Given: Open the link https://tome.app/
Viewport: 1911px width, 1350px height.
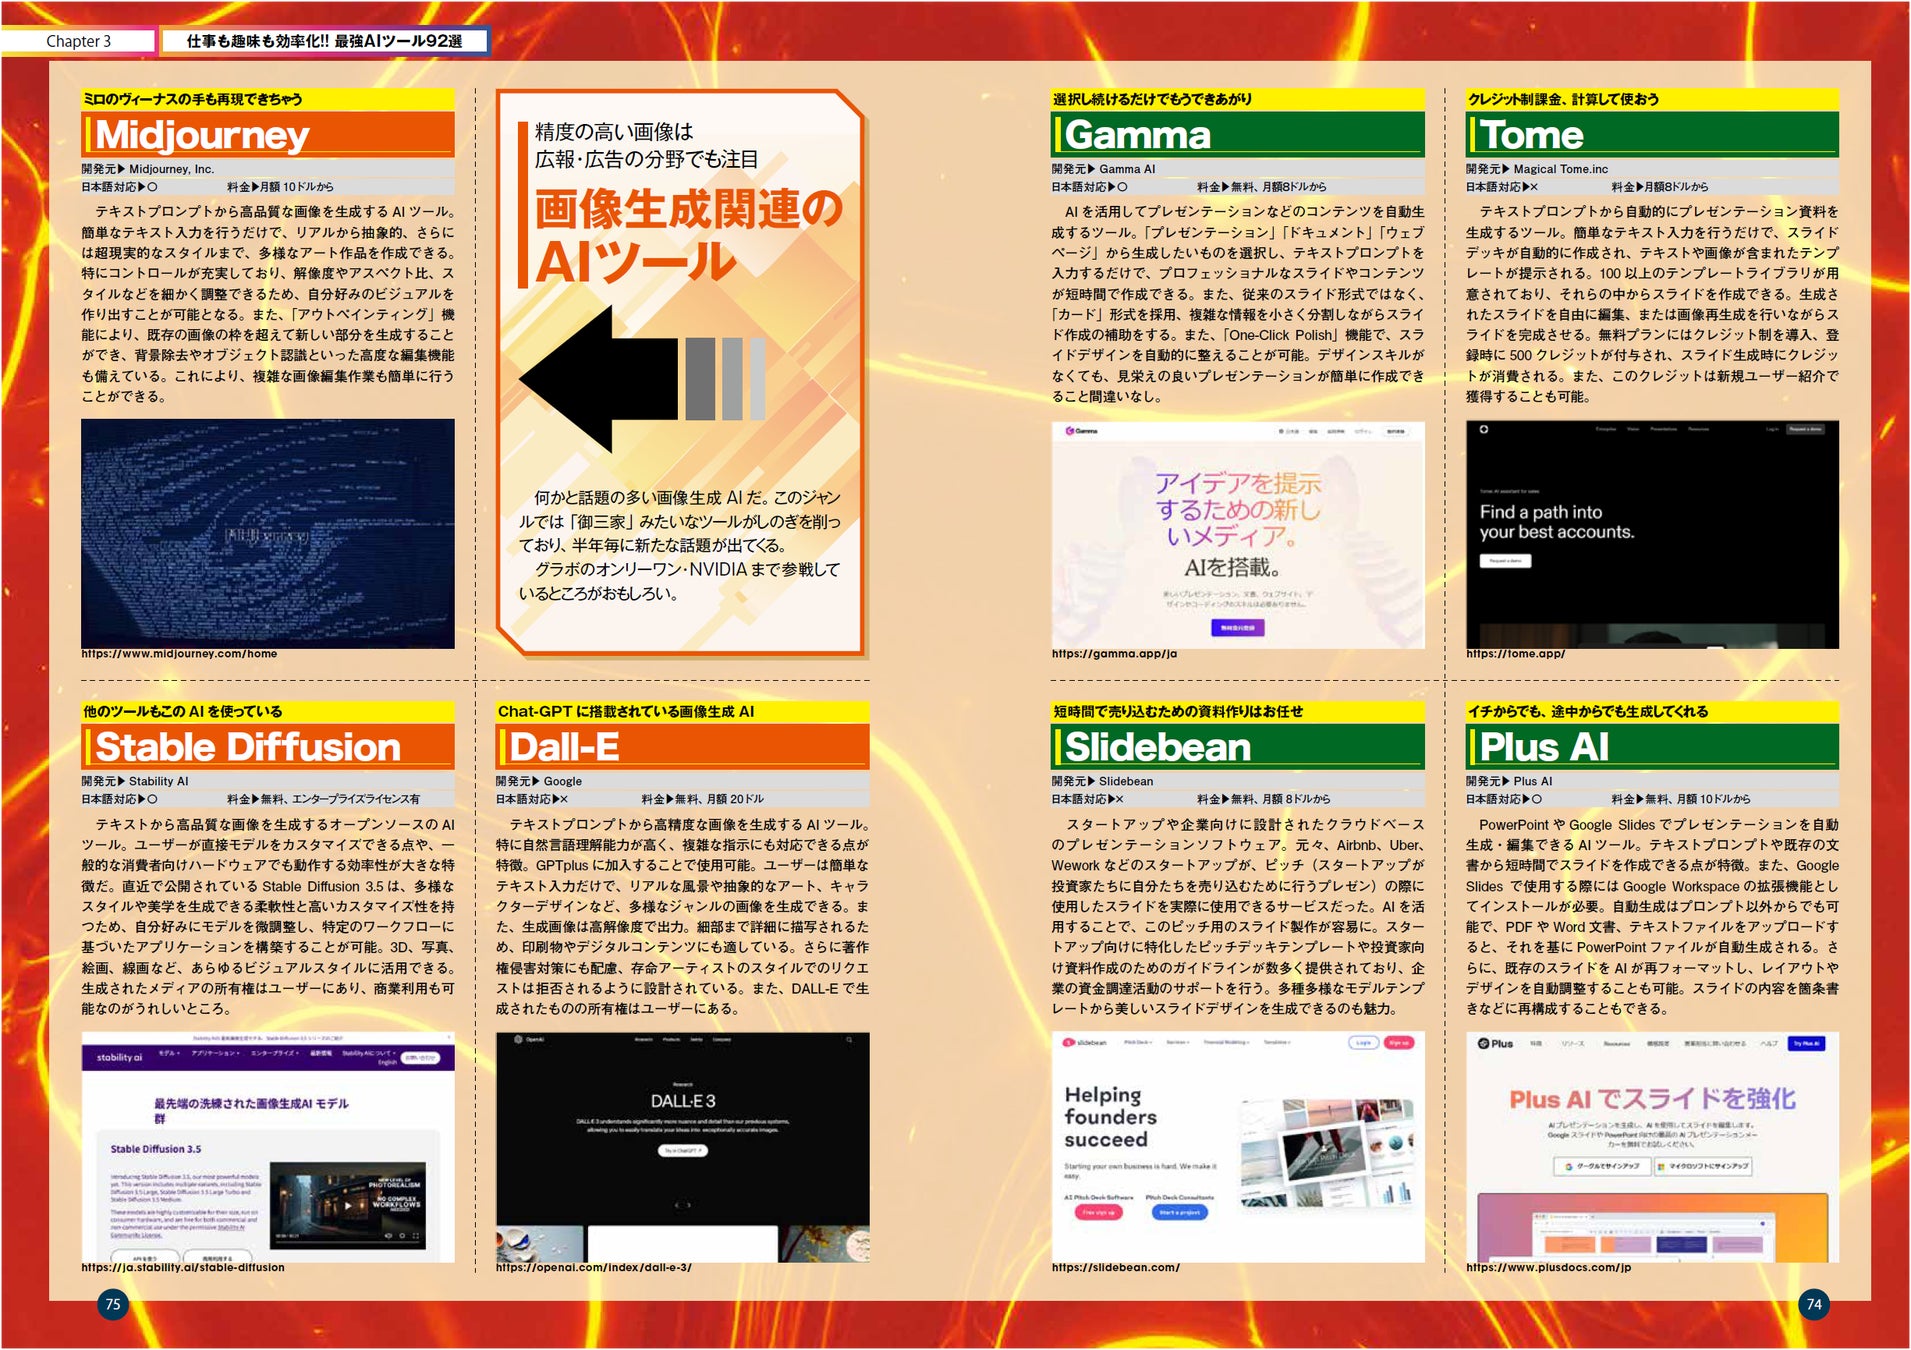Looking at the screenshot, I should (1515, 654).
